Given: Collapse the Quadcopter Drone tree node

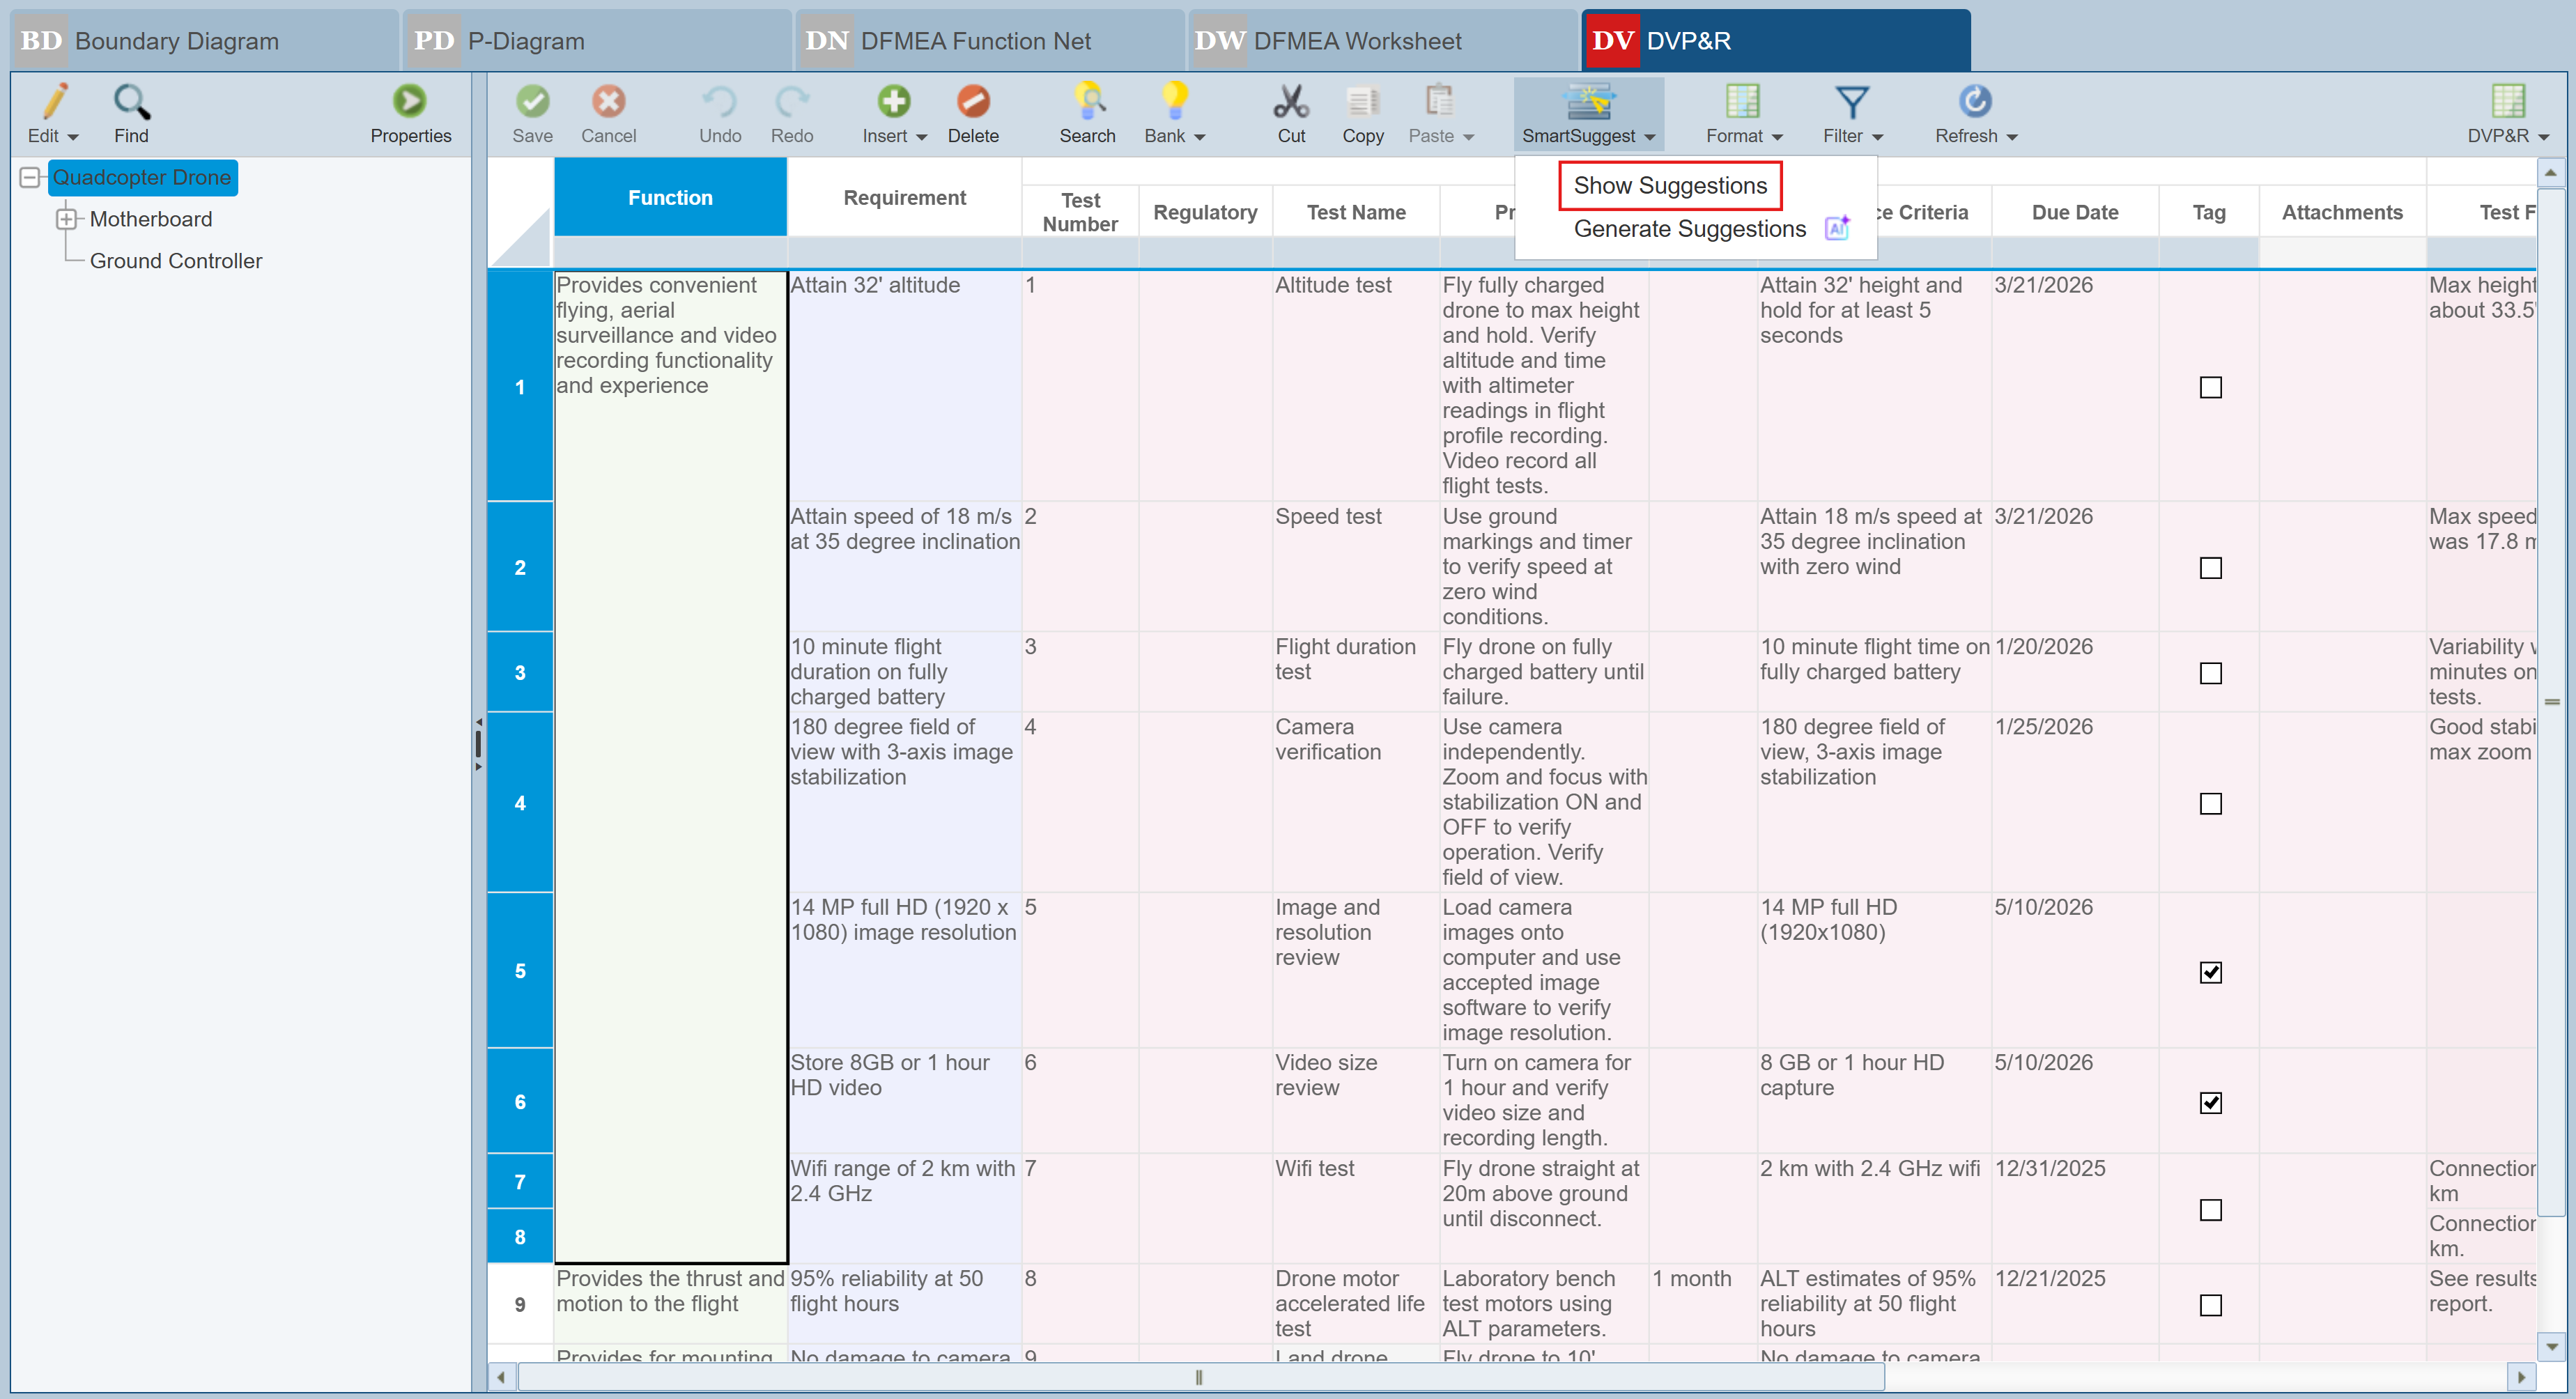Looking at the screenshot, I should 30,178.
